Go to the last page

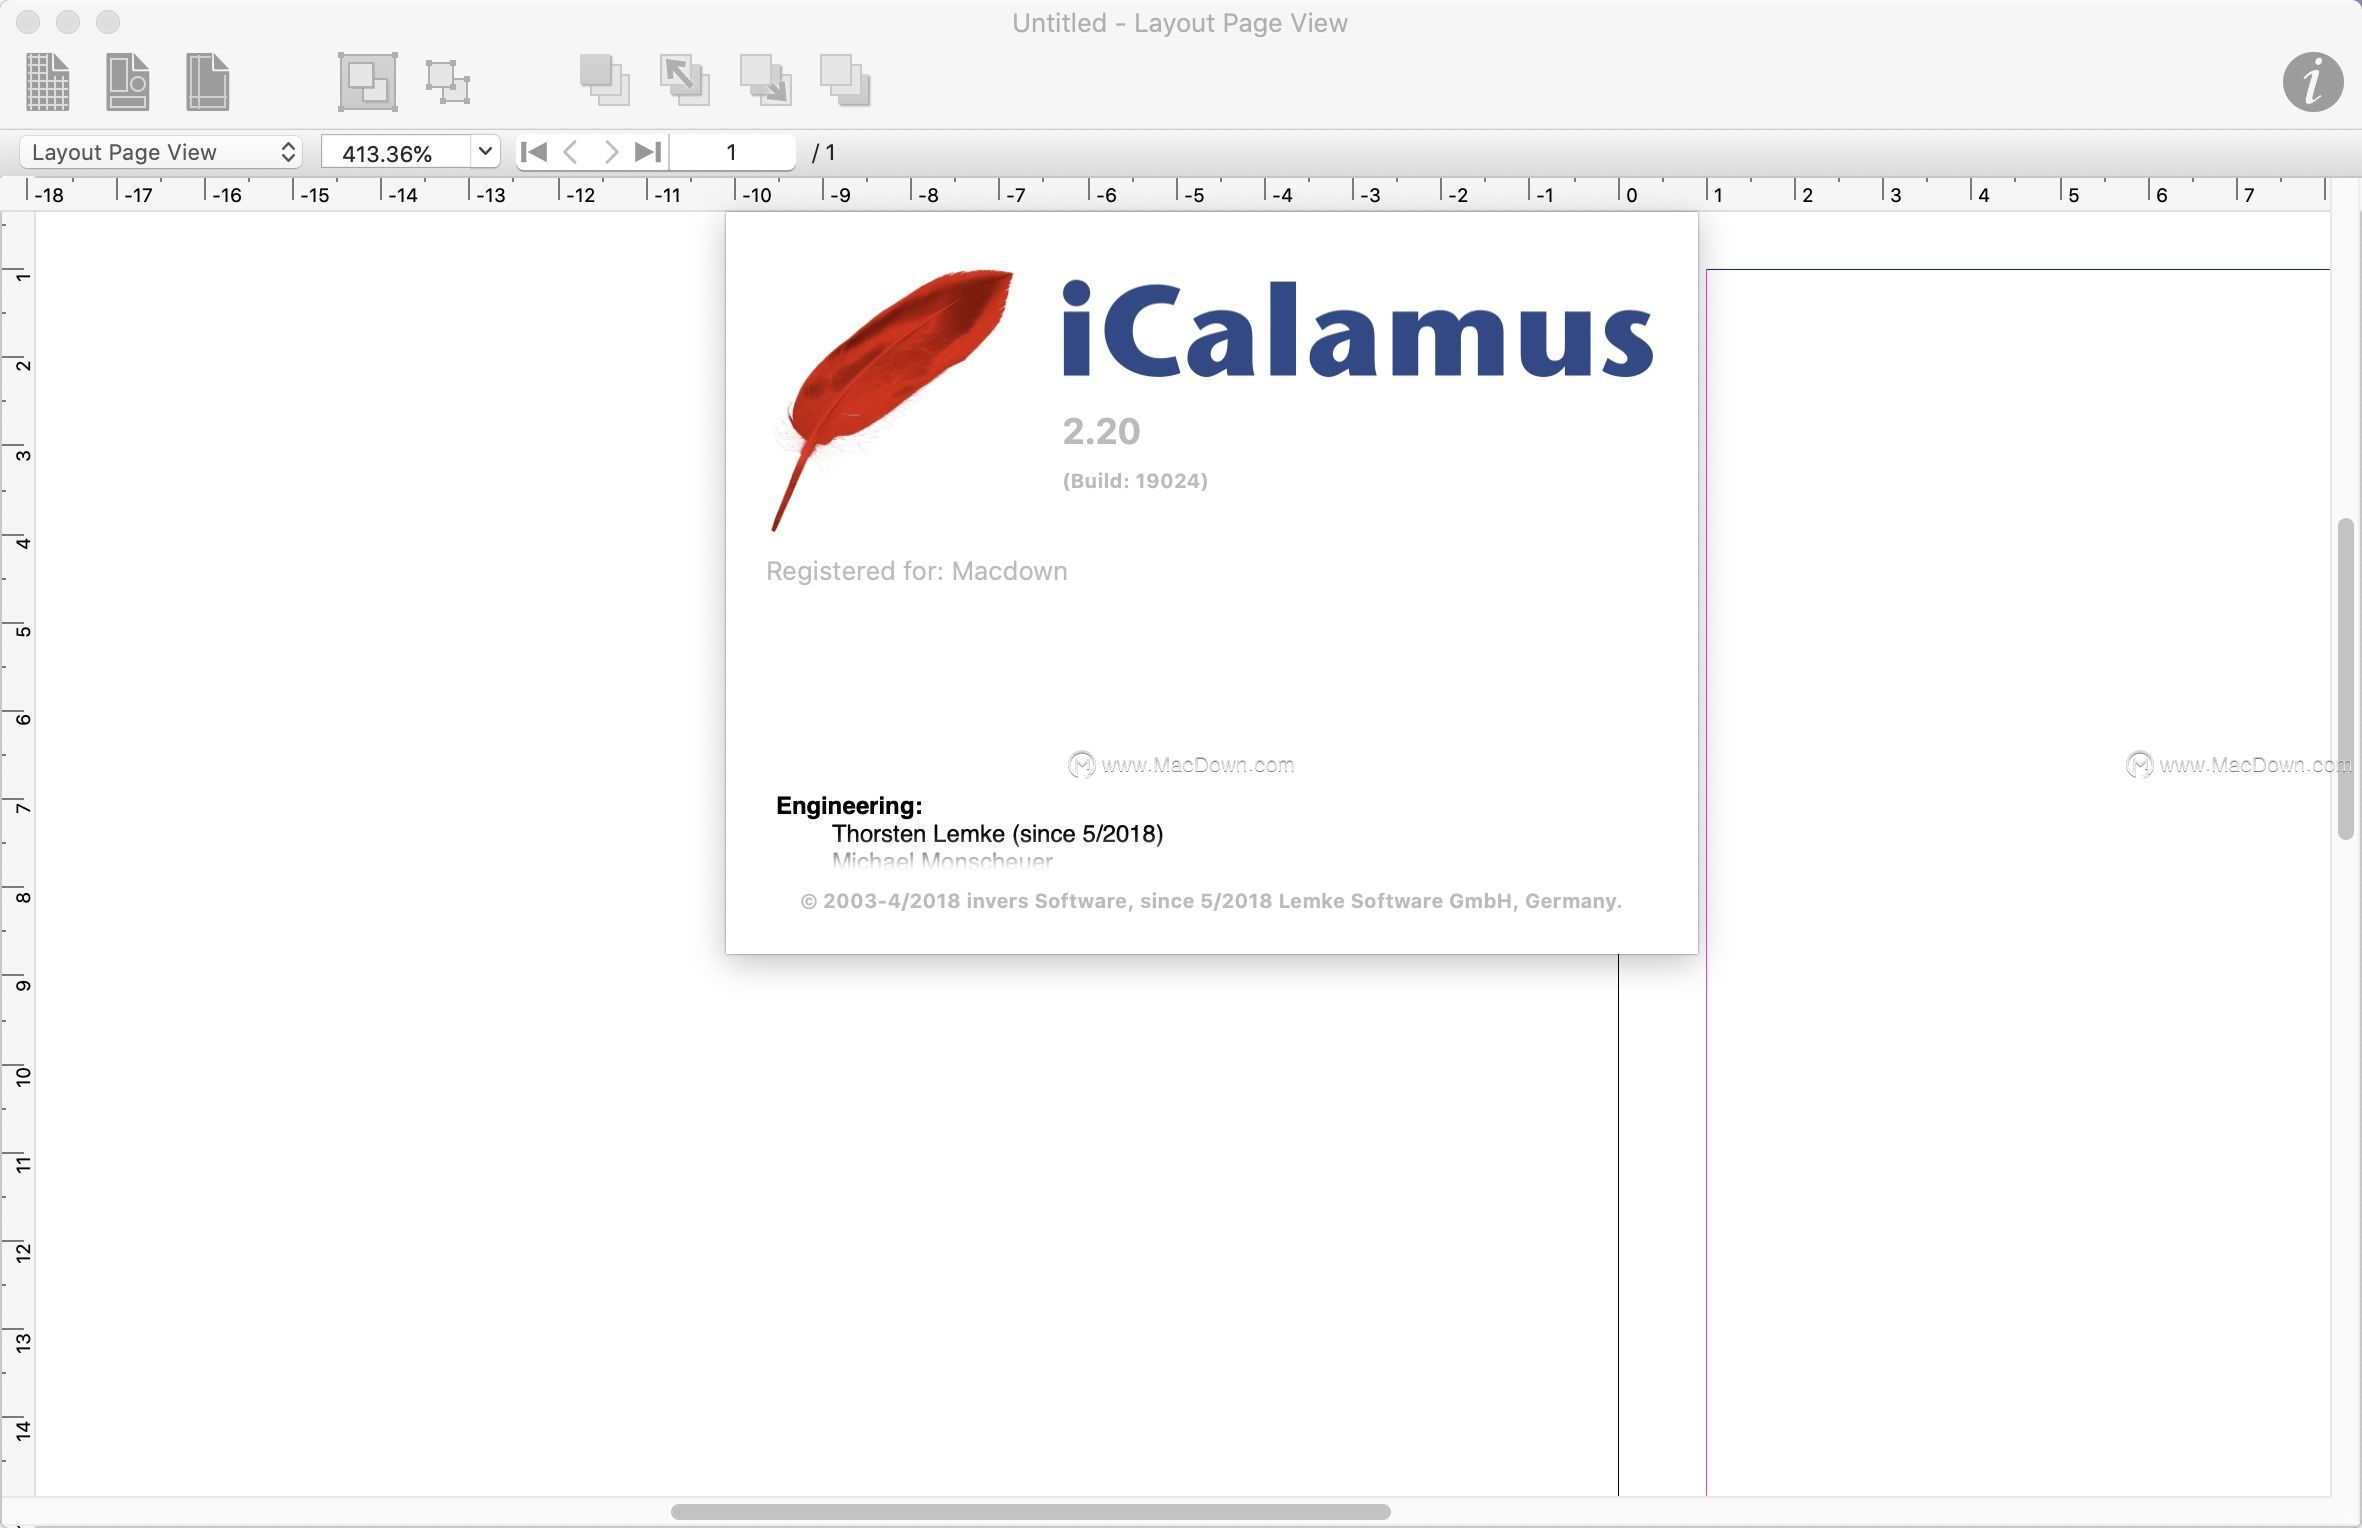point(649,152)
